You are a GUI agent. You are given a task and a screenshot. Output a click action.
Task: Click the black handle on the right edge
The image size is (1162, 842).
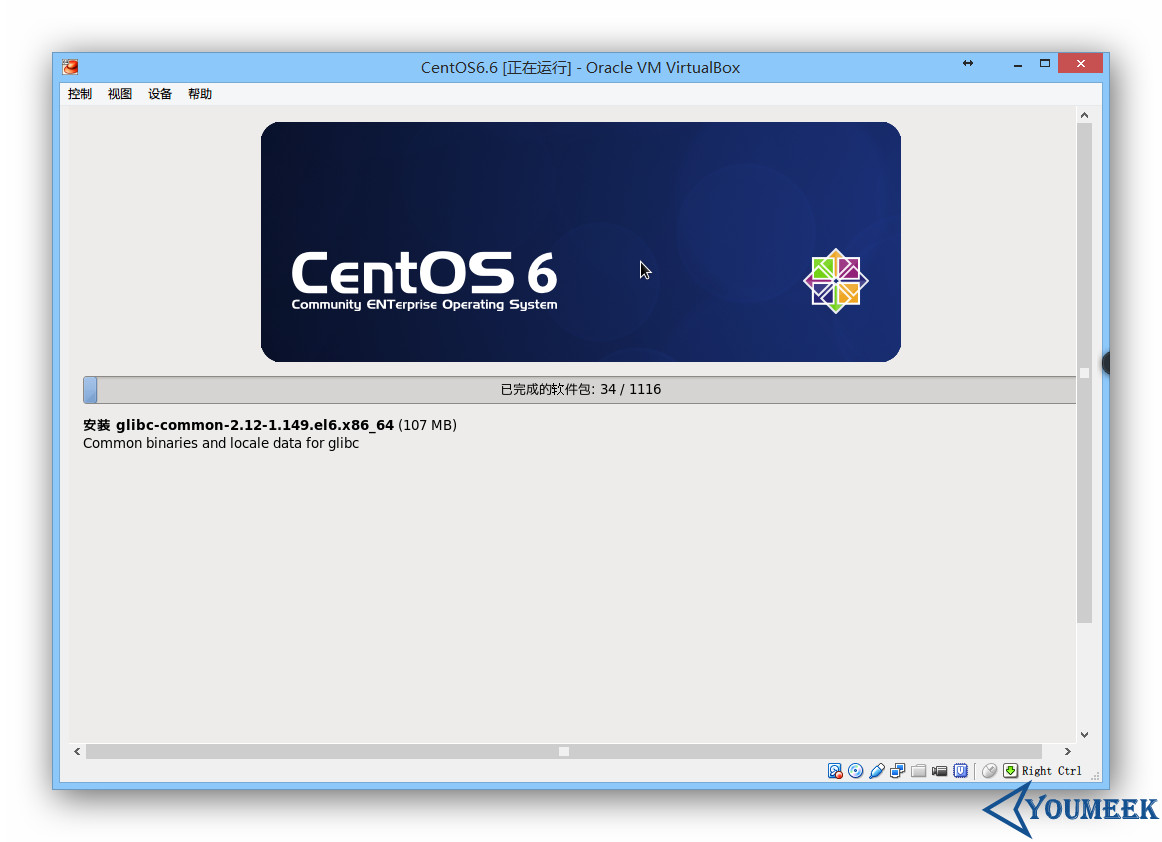click(1106, 364)
